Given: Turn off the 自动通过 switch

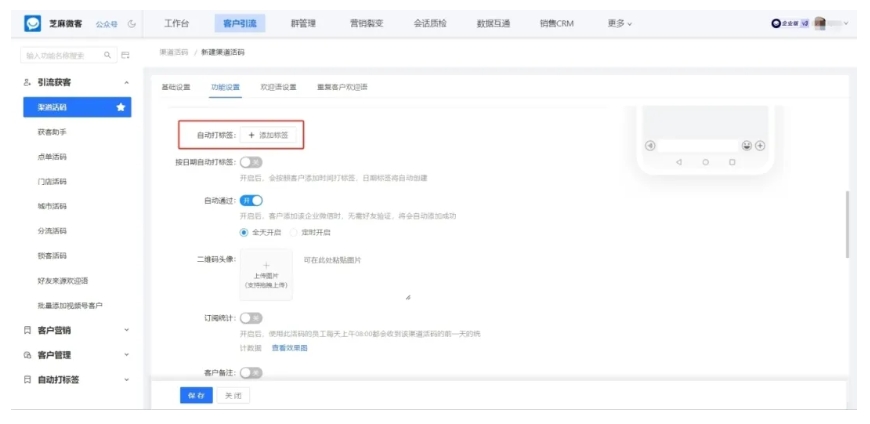Looking at the screenshot, I should click(x=251, y=200).
